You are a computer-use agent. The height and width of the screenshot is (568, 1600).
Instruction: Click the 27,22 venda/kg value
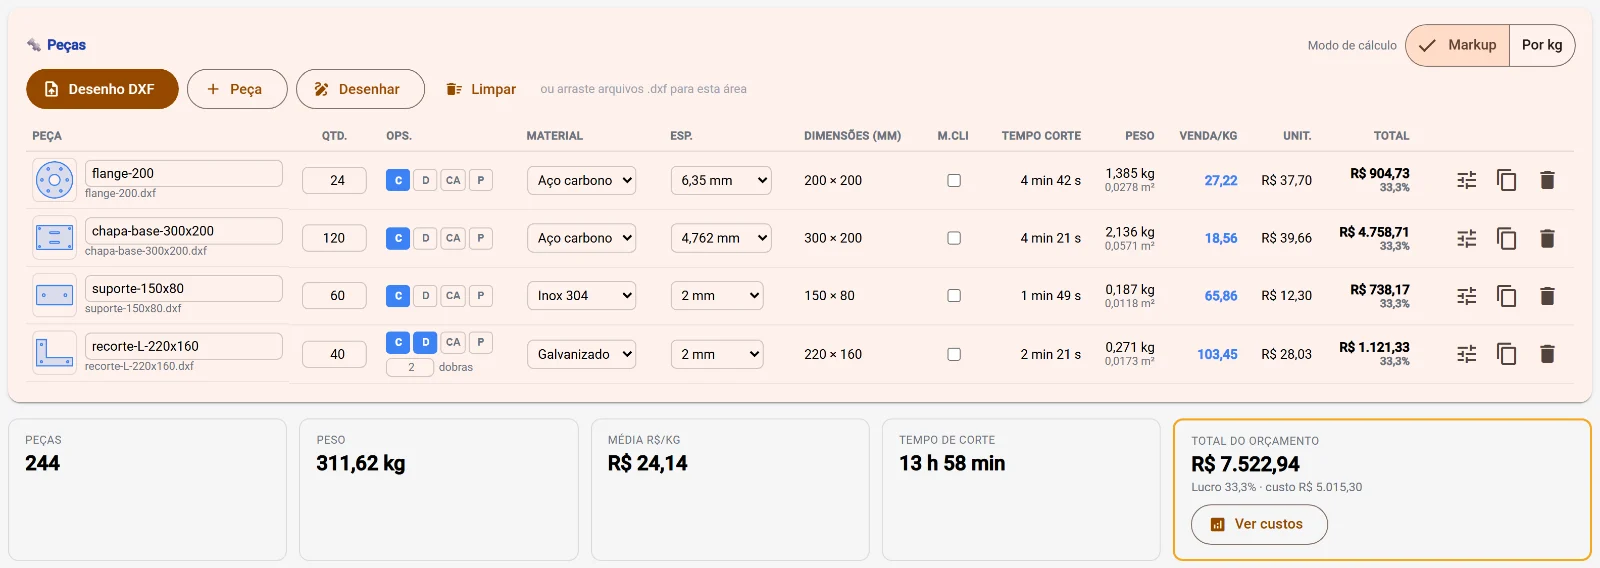[x=1221, y=180]
